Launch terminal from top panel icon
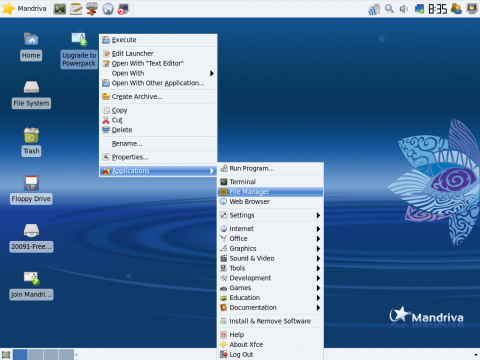480x360 pixels. (x=60, y=9)
